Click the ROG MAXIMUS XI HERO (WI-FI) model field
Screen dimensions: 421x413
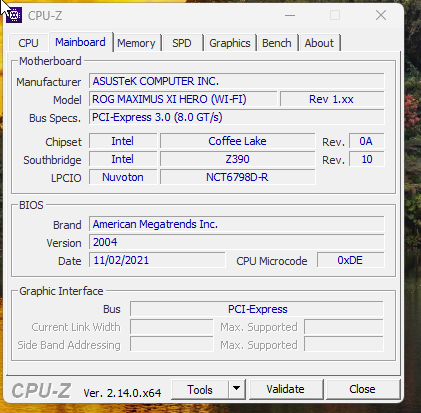[x=183, y=99]
